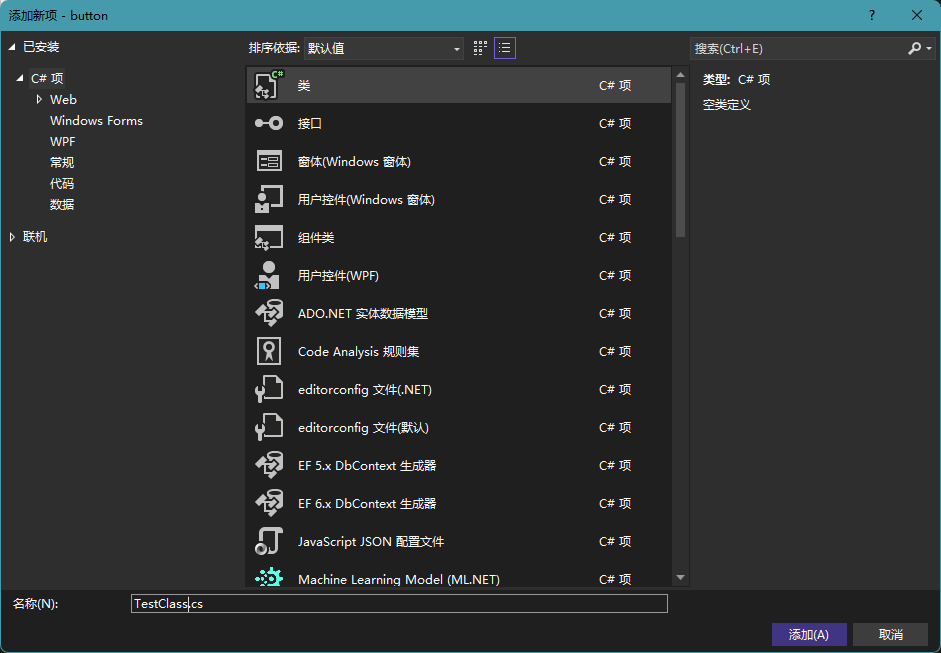941x653 pixels.
Task: Select the ADO.NET 实体数据模型 icon
Action: [x=268, y=313]
